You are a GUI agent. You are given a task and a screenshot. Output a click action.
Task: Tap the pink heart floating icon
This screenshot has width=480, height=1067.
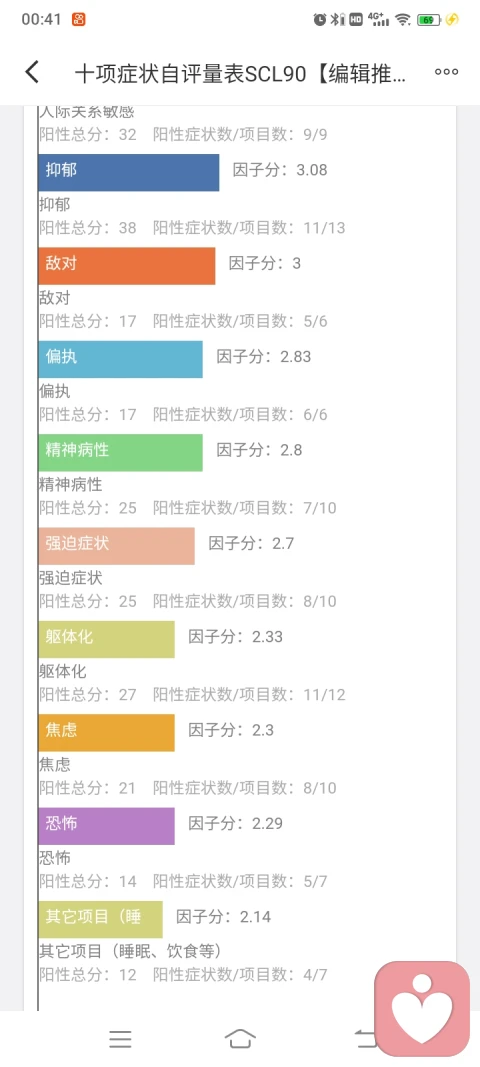(x=422, y=1008)
